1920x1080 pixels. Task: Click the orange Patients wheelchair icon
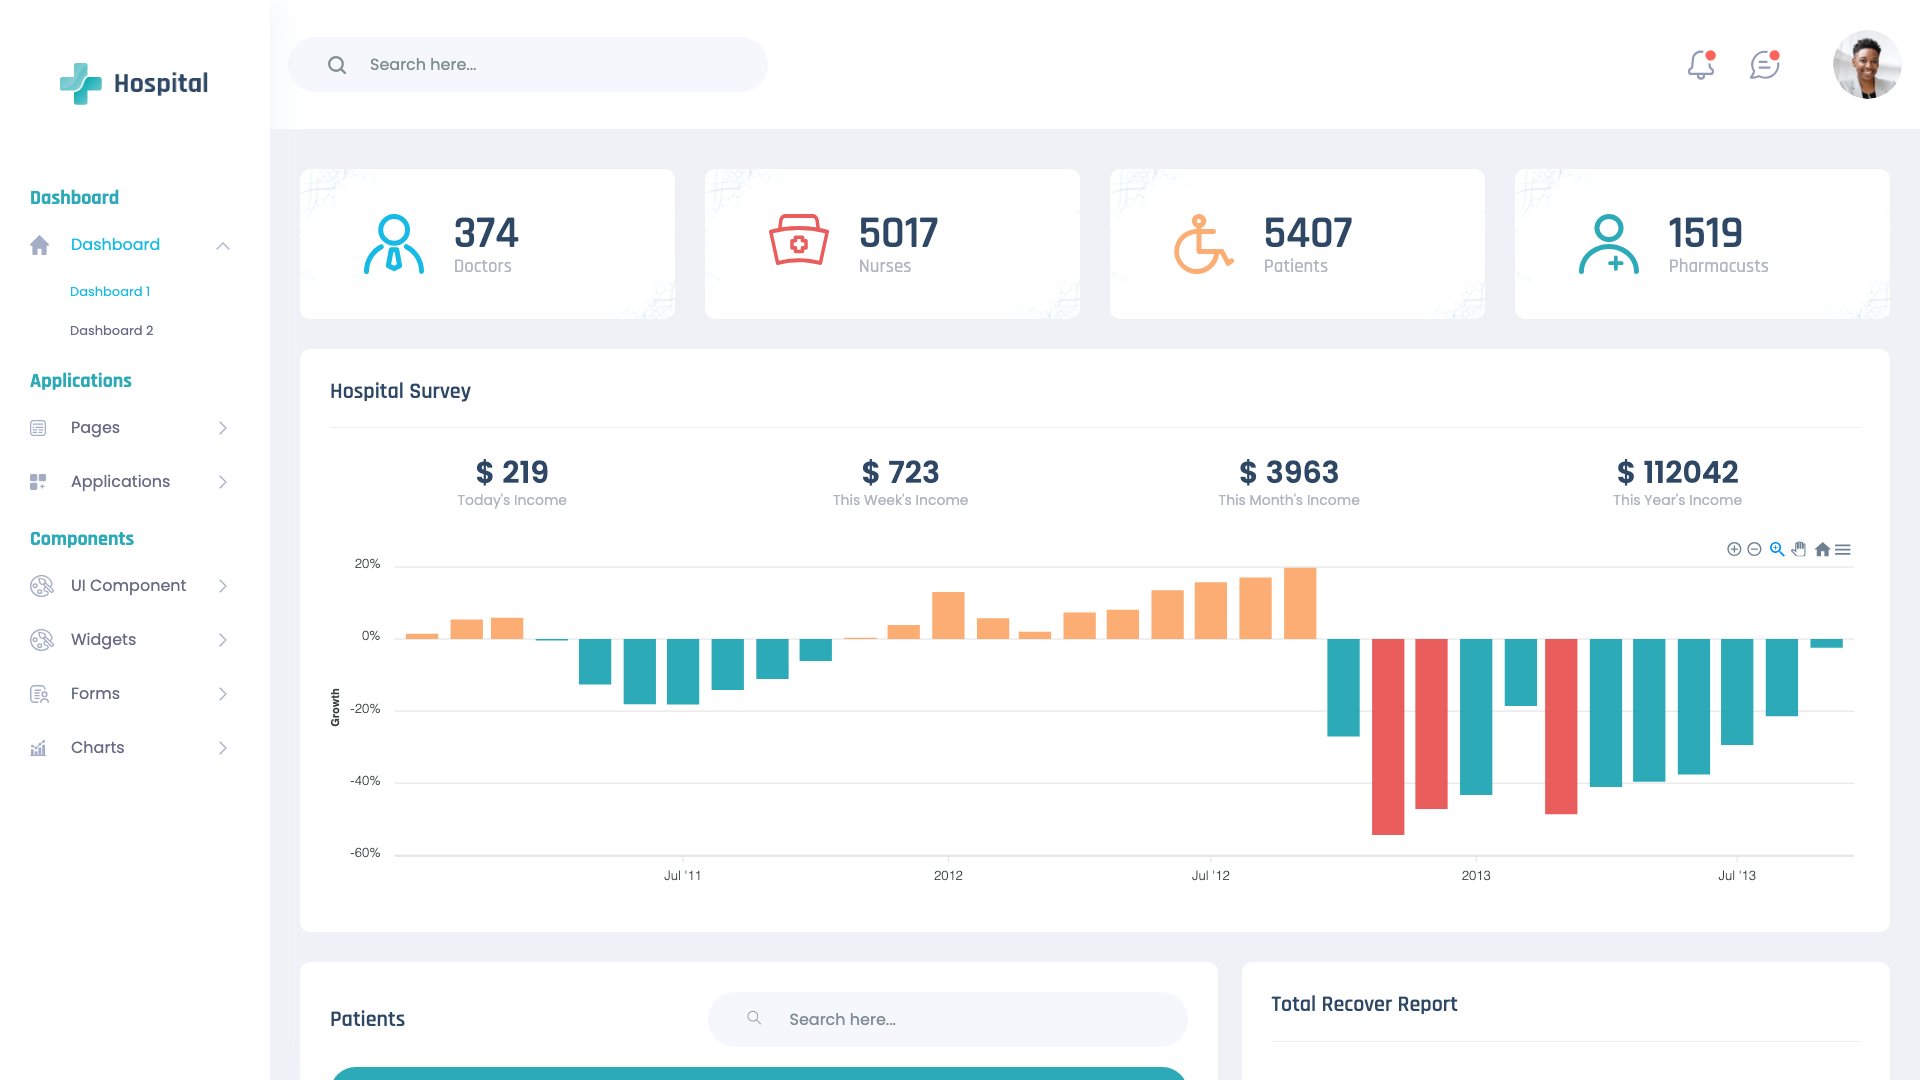1204,242
